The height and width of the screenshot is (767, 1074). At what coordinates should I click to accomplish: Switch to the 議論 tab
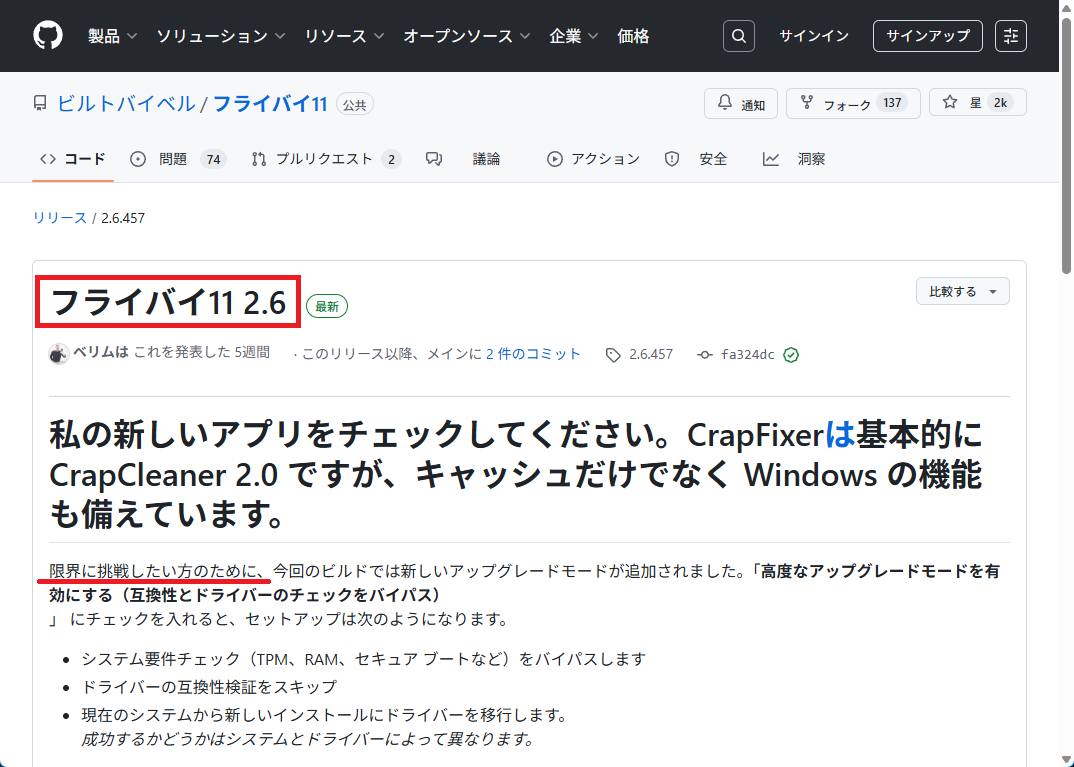(x=463, y=159)
